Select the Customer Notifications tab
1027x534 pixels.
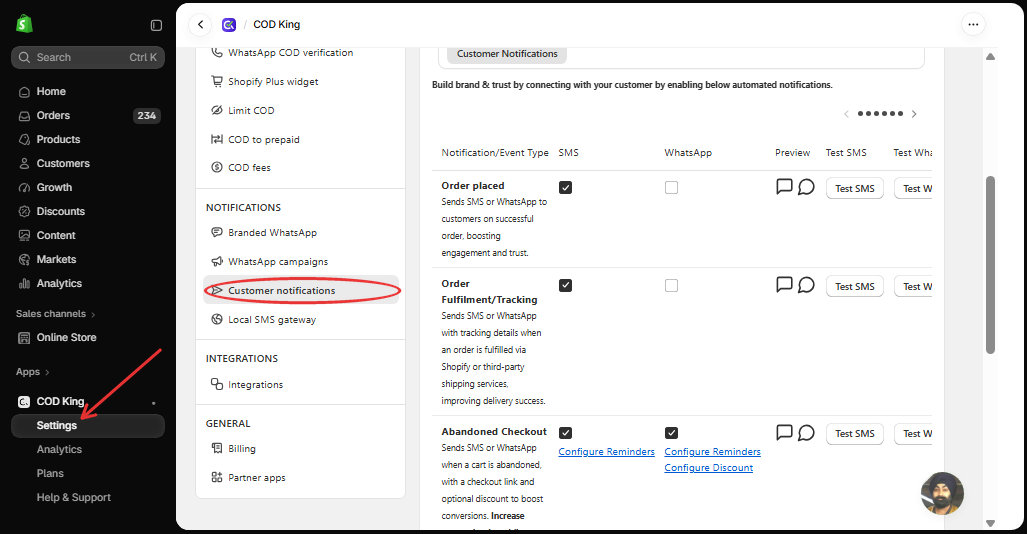click(x=507, y=54)
